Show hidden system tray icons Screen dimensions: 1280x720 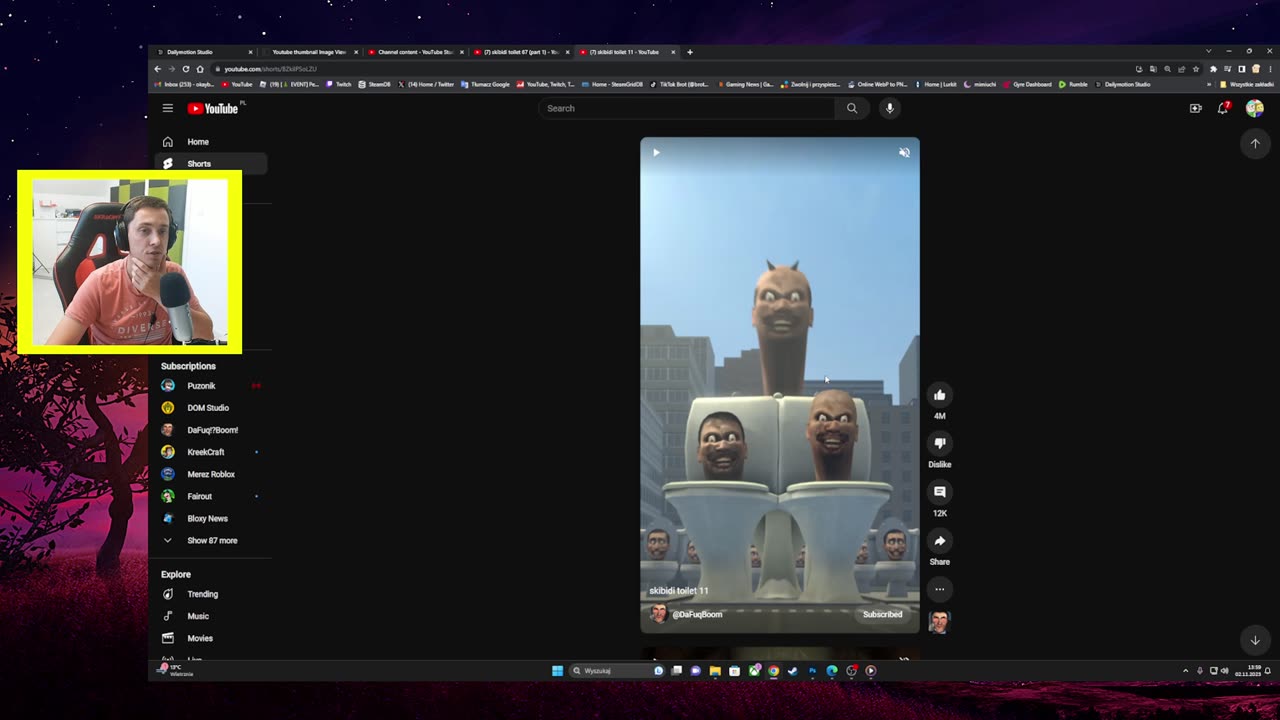pyautogui.click(x=1185, y=671)
